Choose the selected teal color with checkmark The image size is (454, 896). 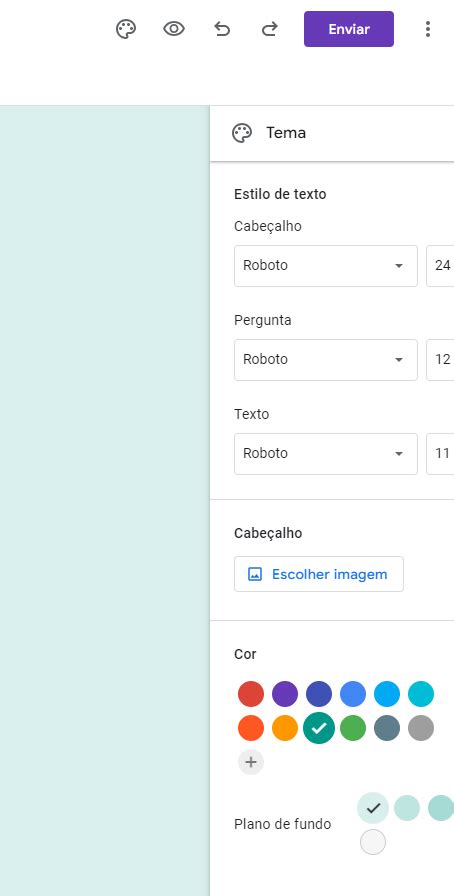(319, 728)
